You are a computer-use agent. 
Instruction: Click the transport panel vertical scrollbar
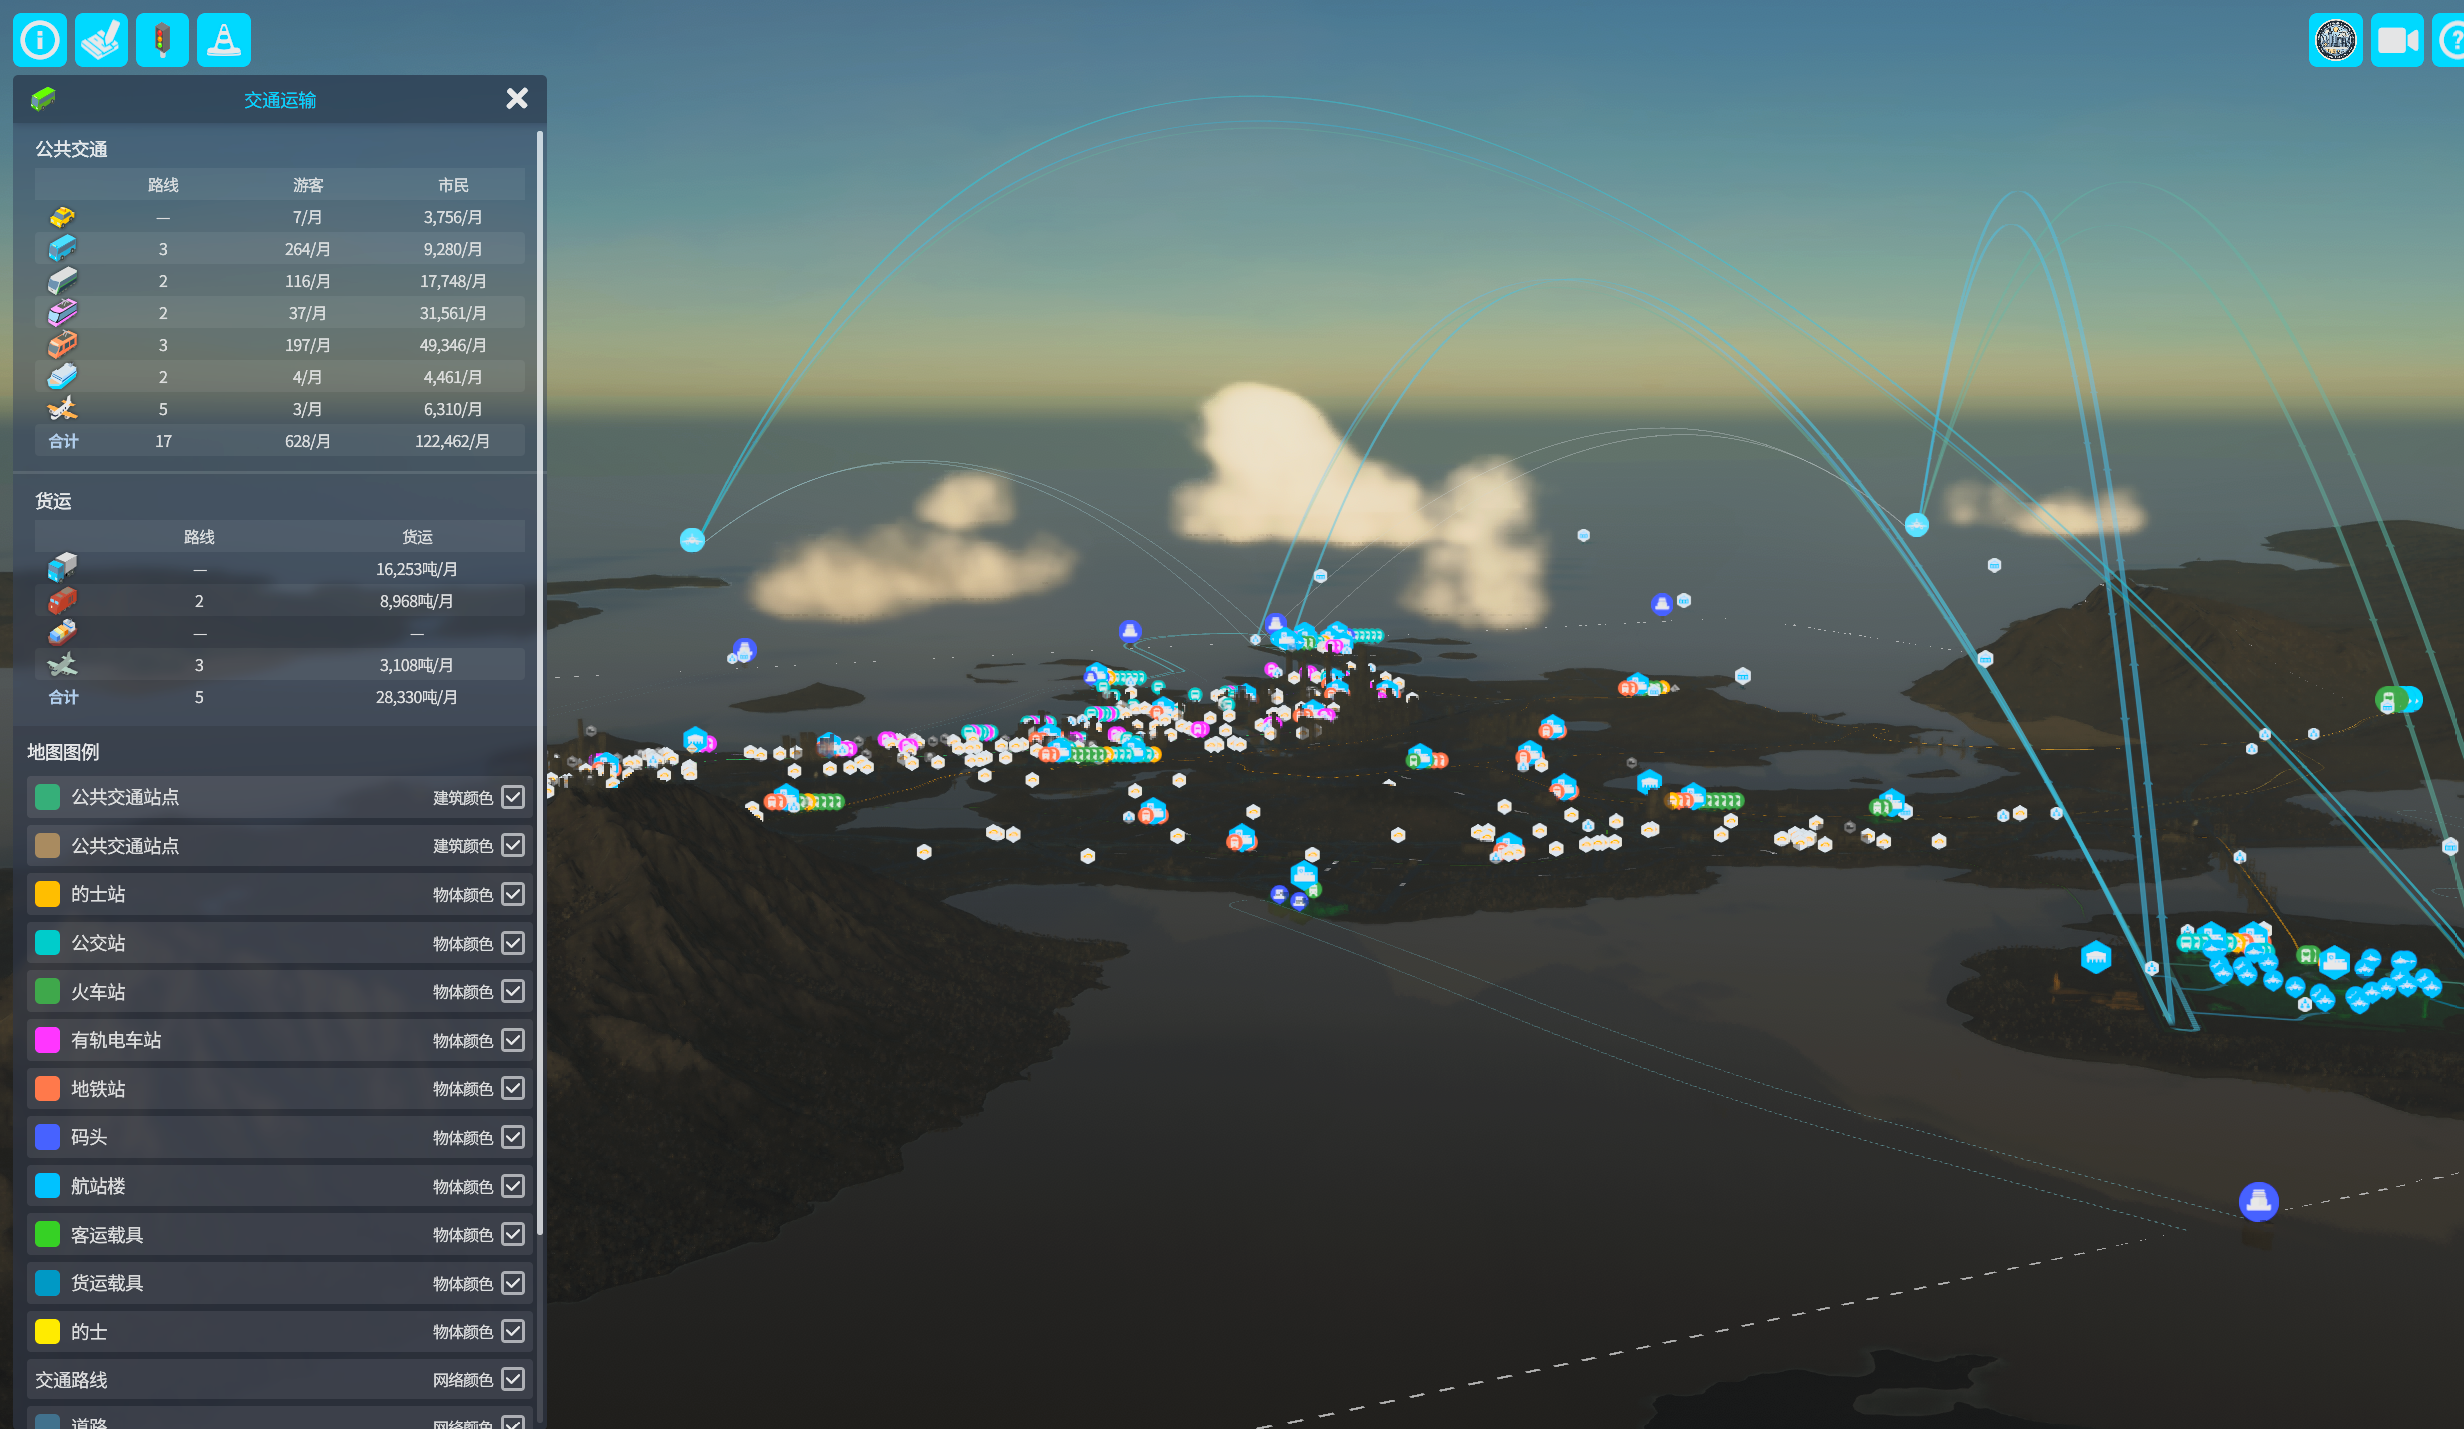coord(540,680)
